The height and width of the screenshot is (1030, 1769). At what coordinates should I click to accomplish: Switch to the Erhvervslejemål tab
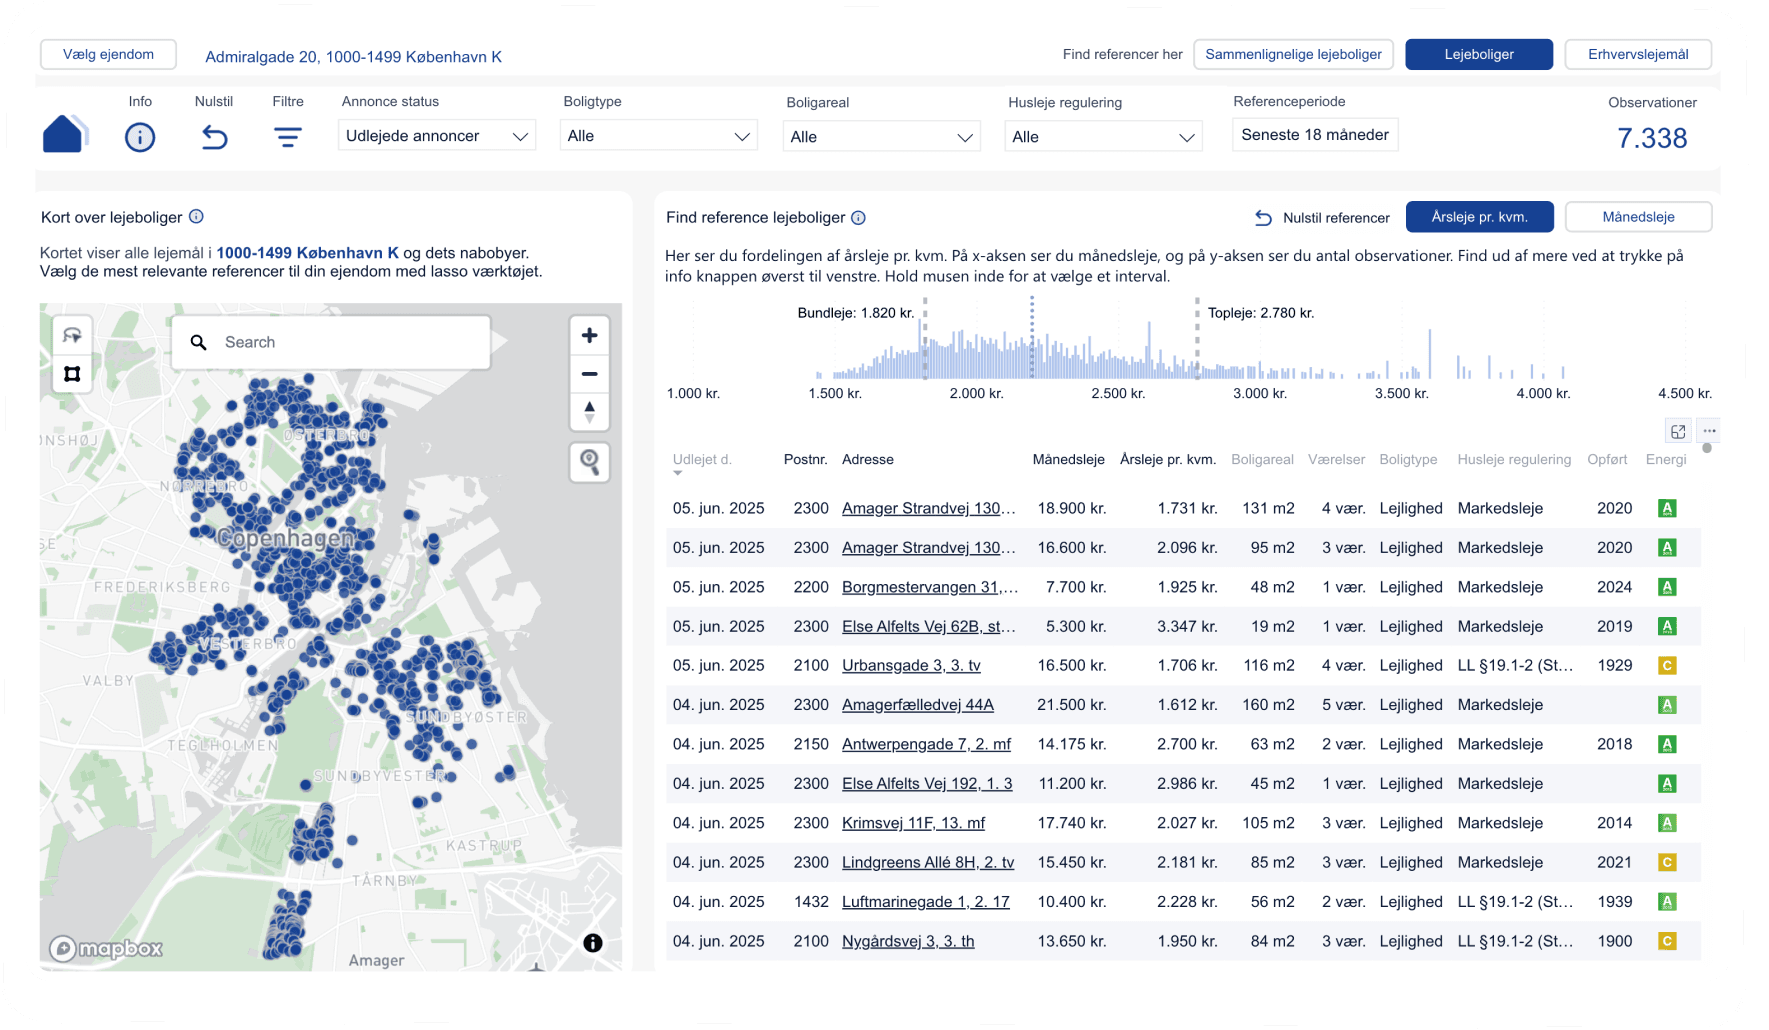[x=1638, y=54]
